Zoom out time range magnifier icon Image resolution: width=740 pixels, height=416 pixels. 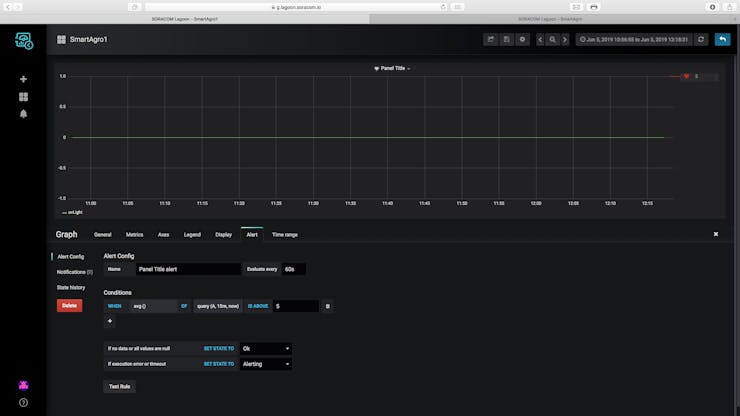click(552, 40)
